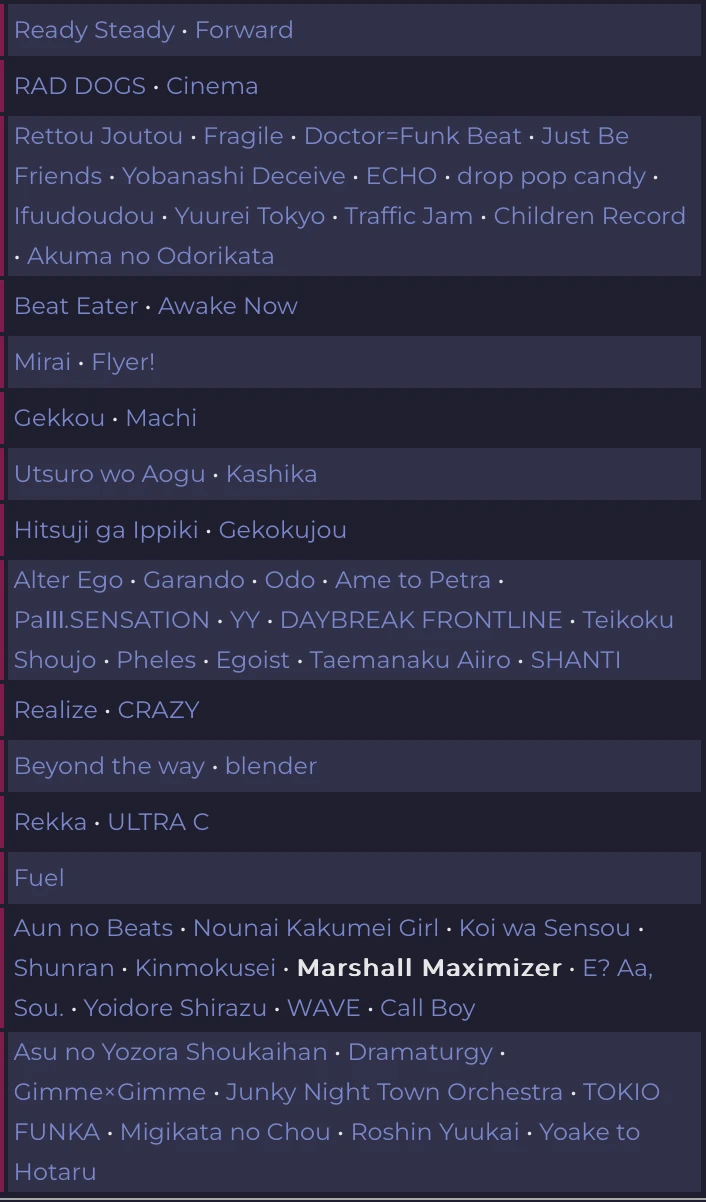Click the Utsuro wo Aogu link
The image size is (706, 1202).
coord(109,474)
